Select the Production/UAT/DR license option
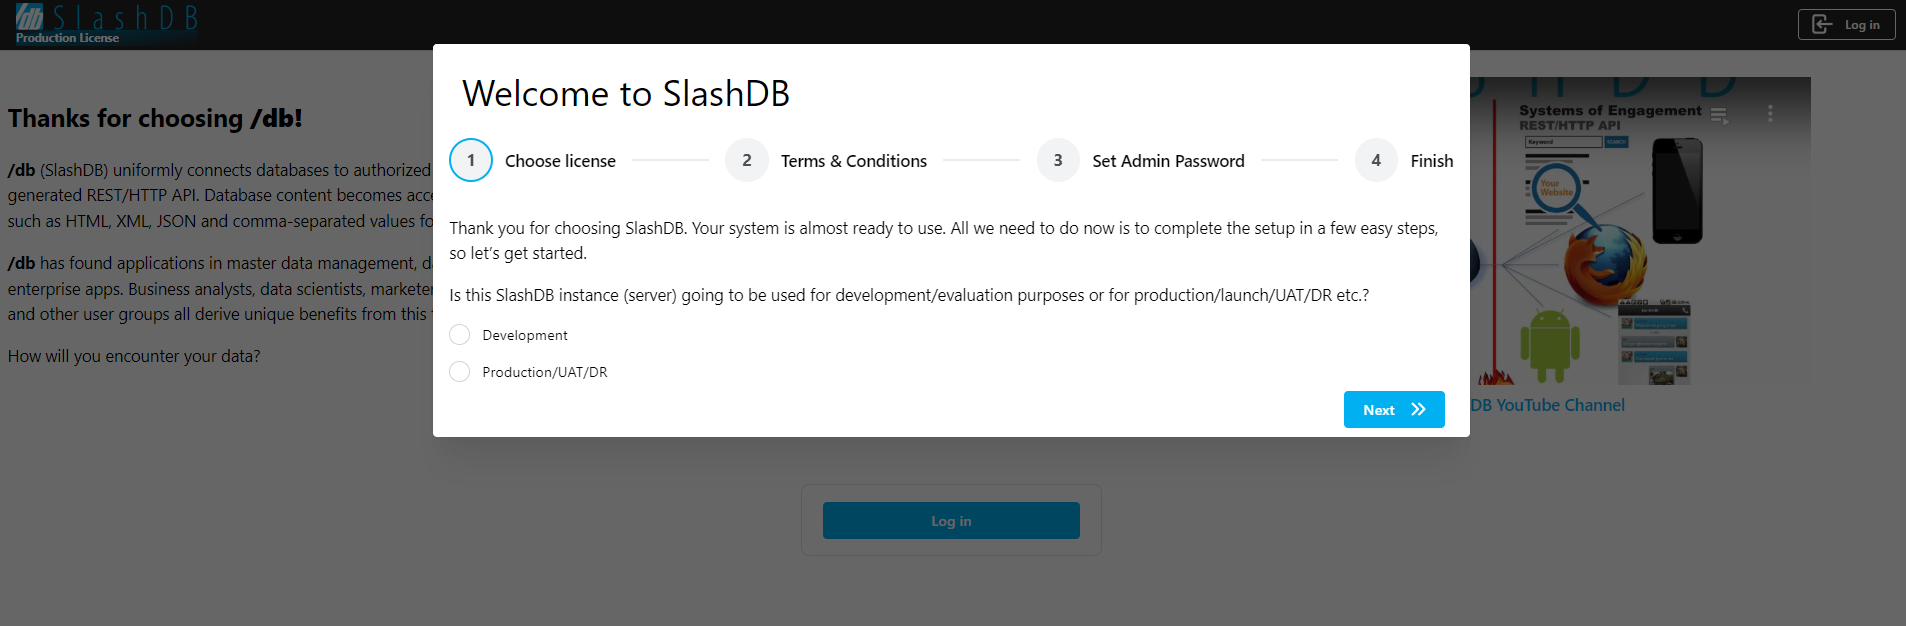 (x=460, y=372)
